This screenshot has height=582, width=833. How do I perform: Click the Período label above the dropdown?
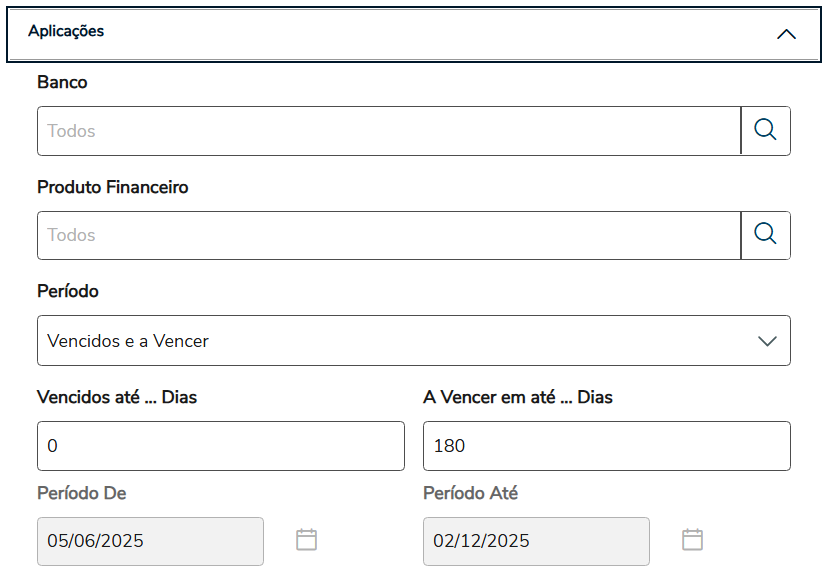click(x=68, y=292)
